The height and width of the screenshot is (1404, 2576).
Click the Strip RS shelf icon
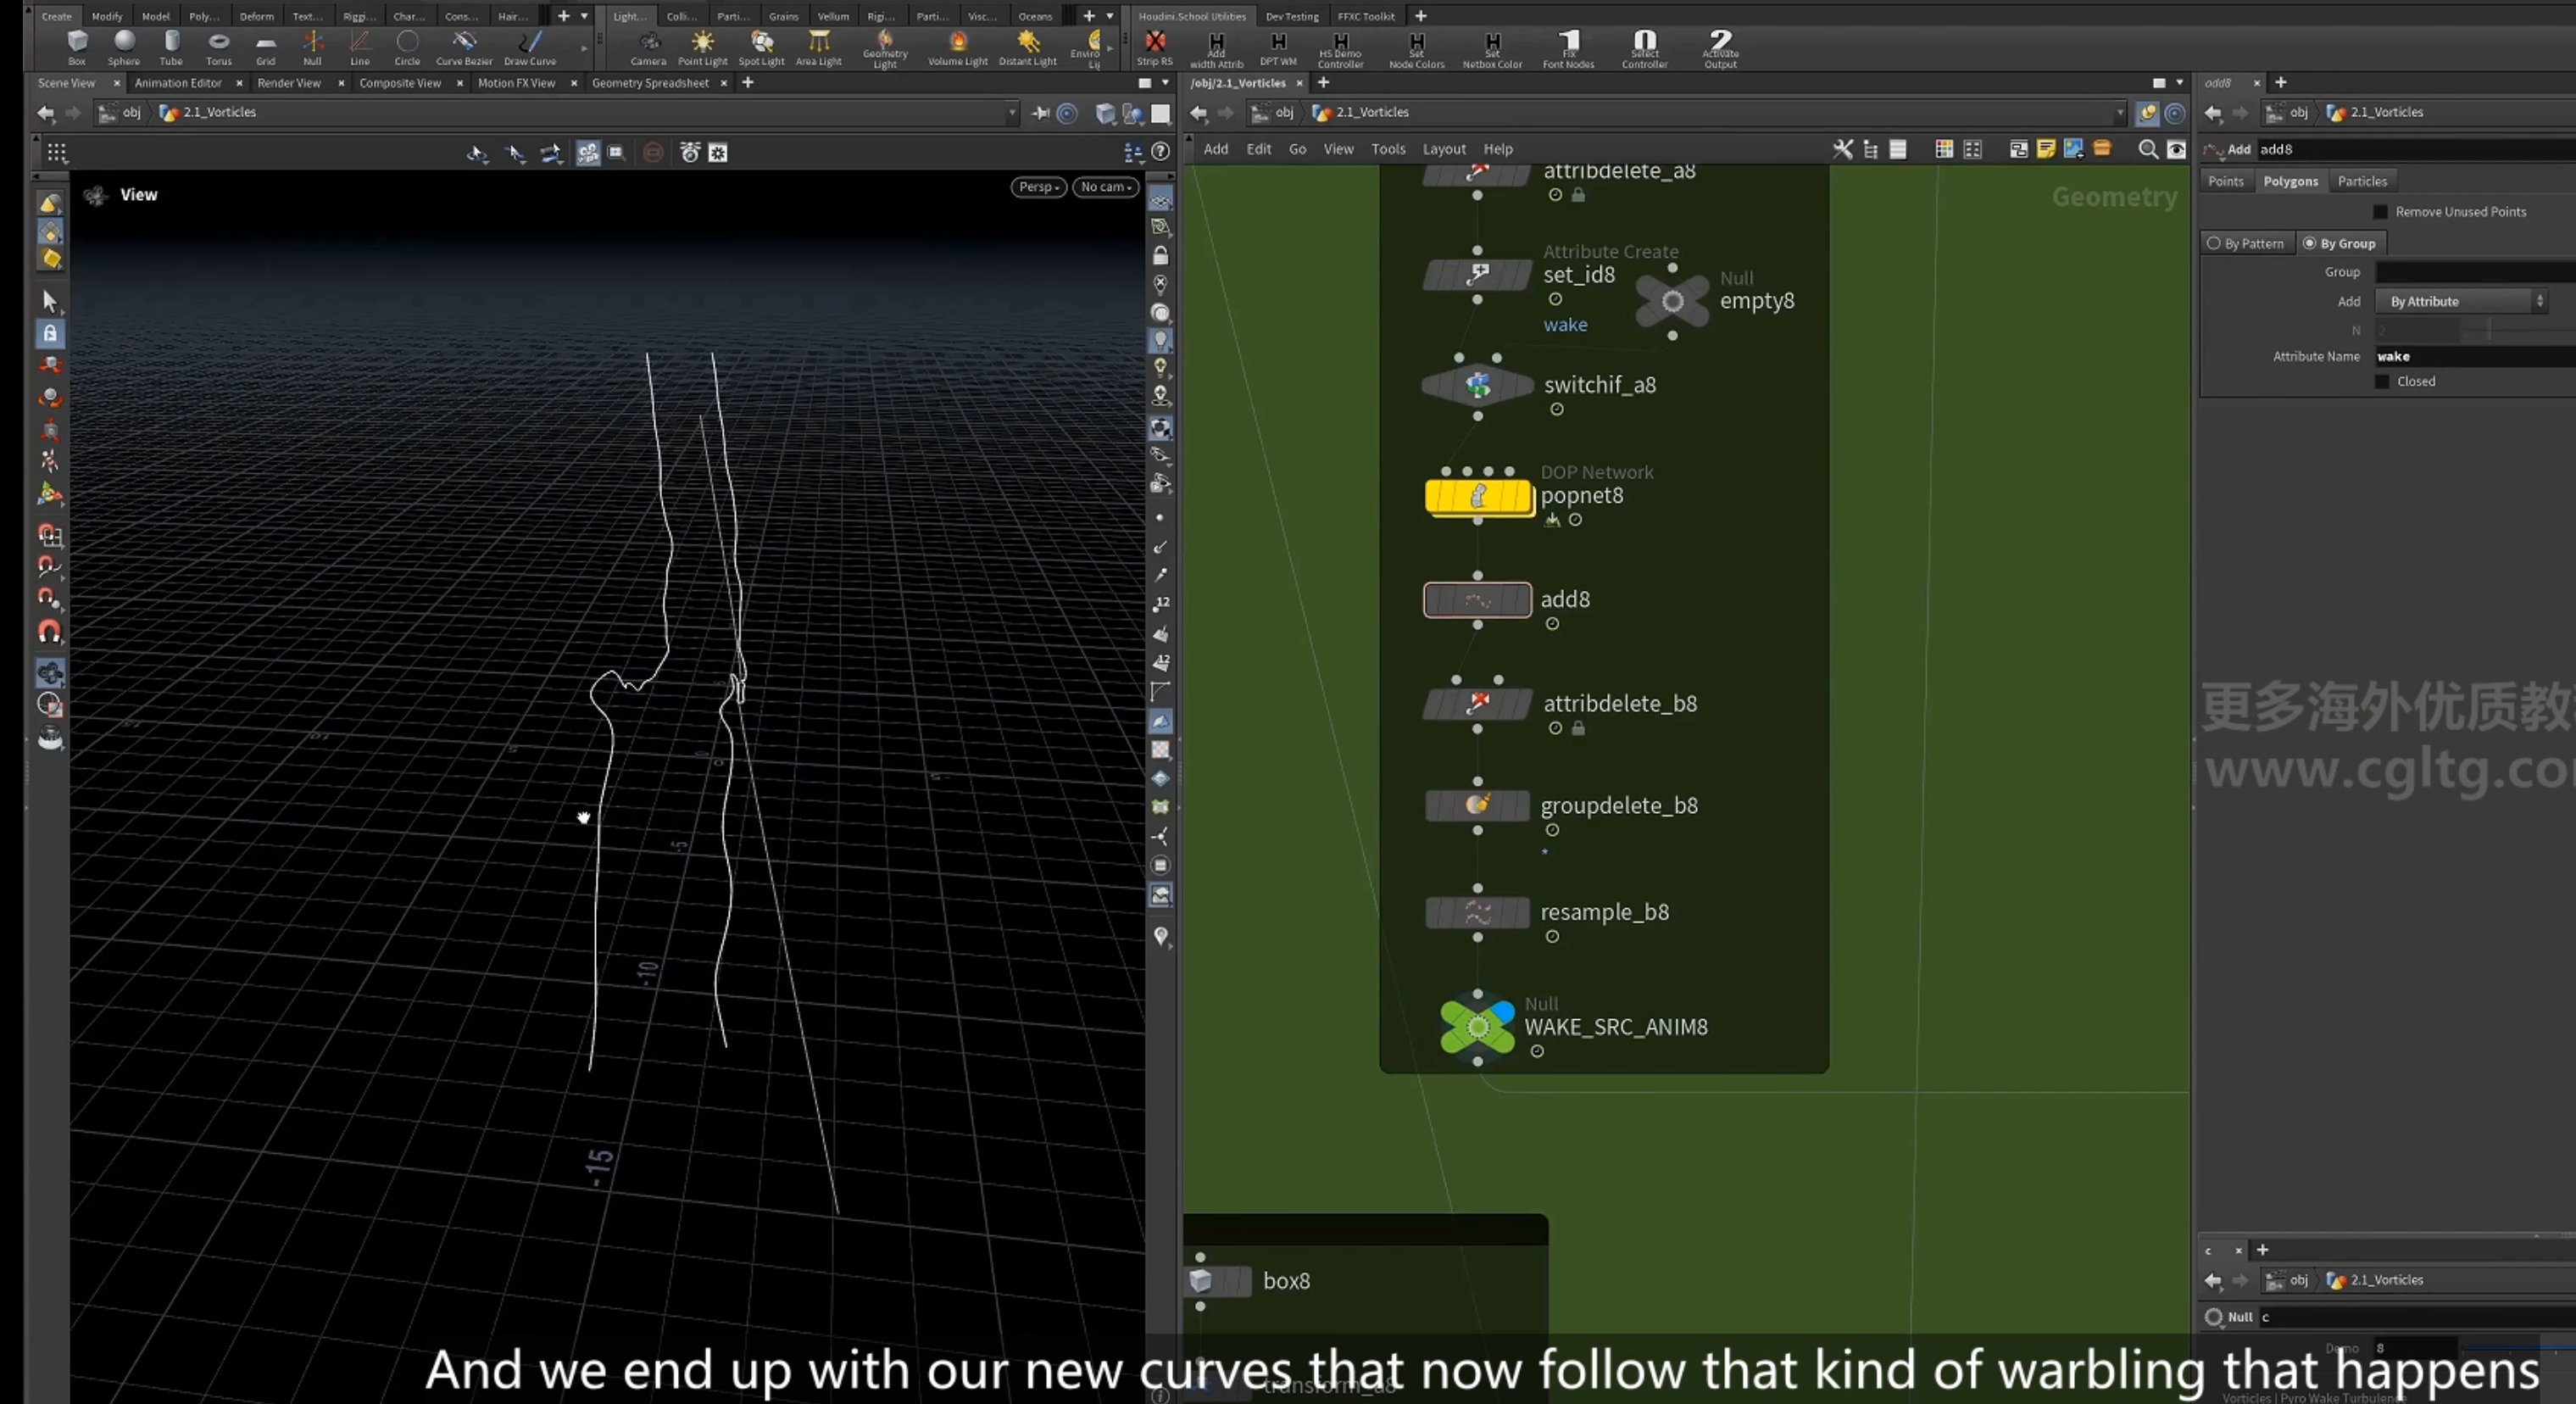(1155, 46)
